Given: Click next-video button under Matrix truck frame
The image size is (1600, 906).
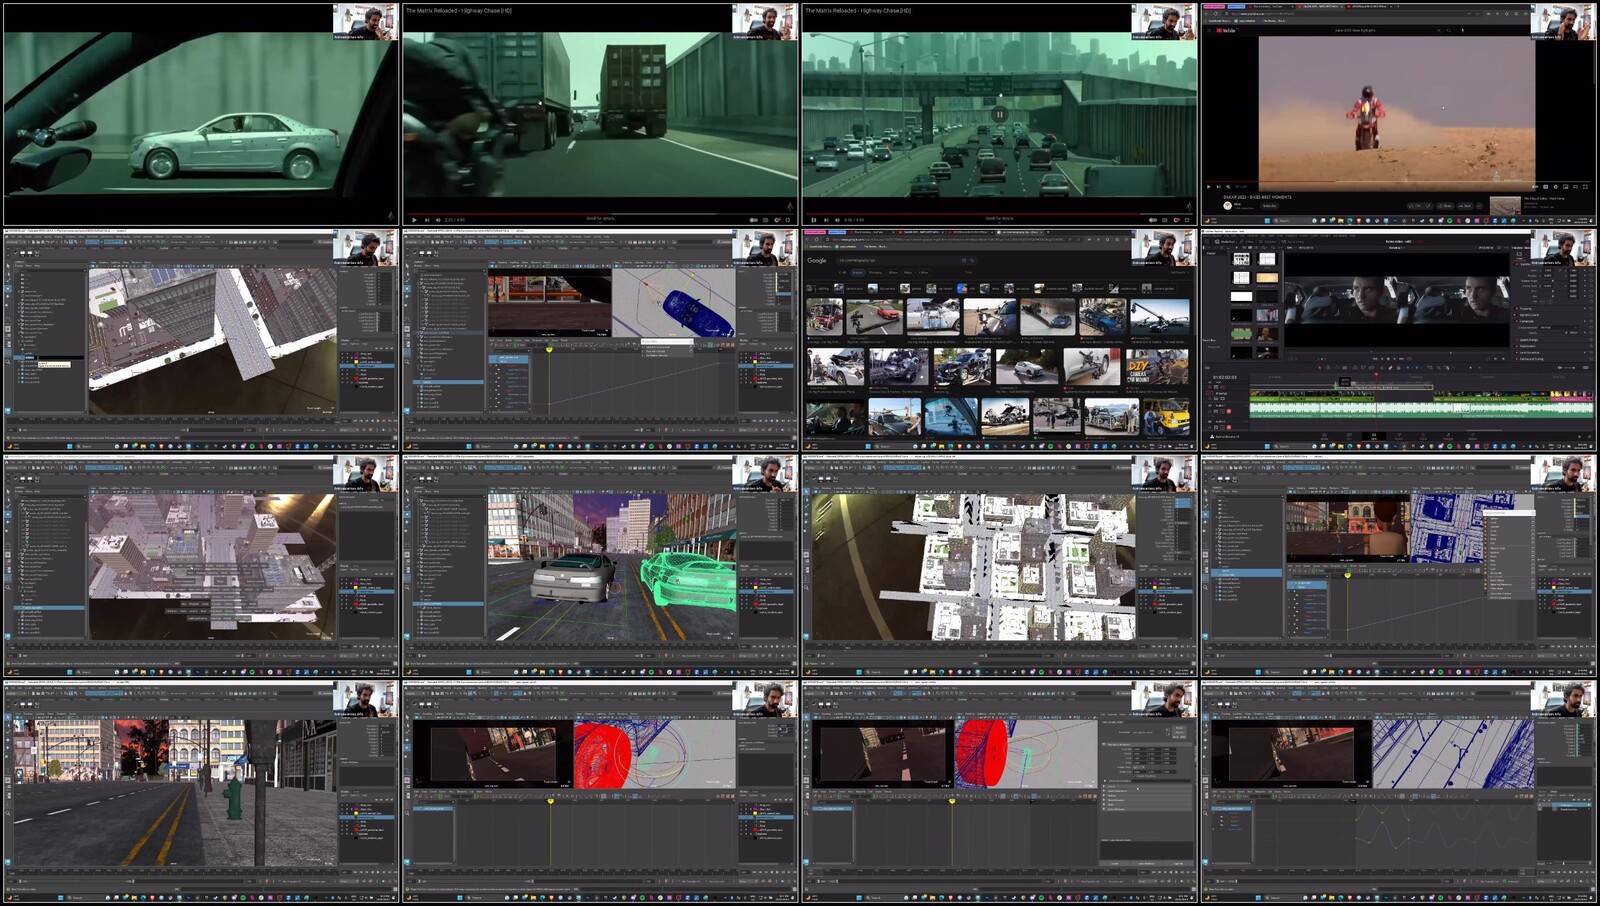Looking at the screenshot, I should point(427,220).
